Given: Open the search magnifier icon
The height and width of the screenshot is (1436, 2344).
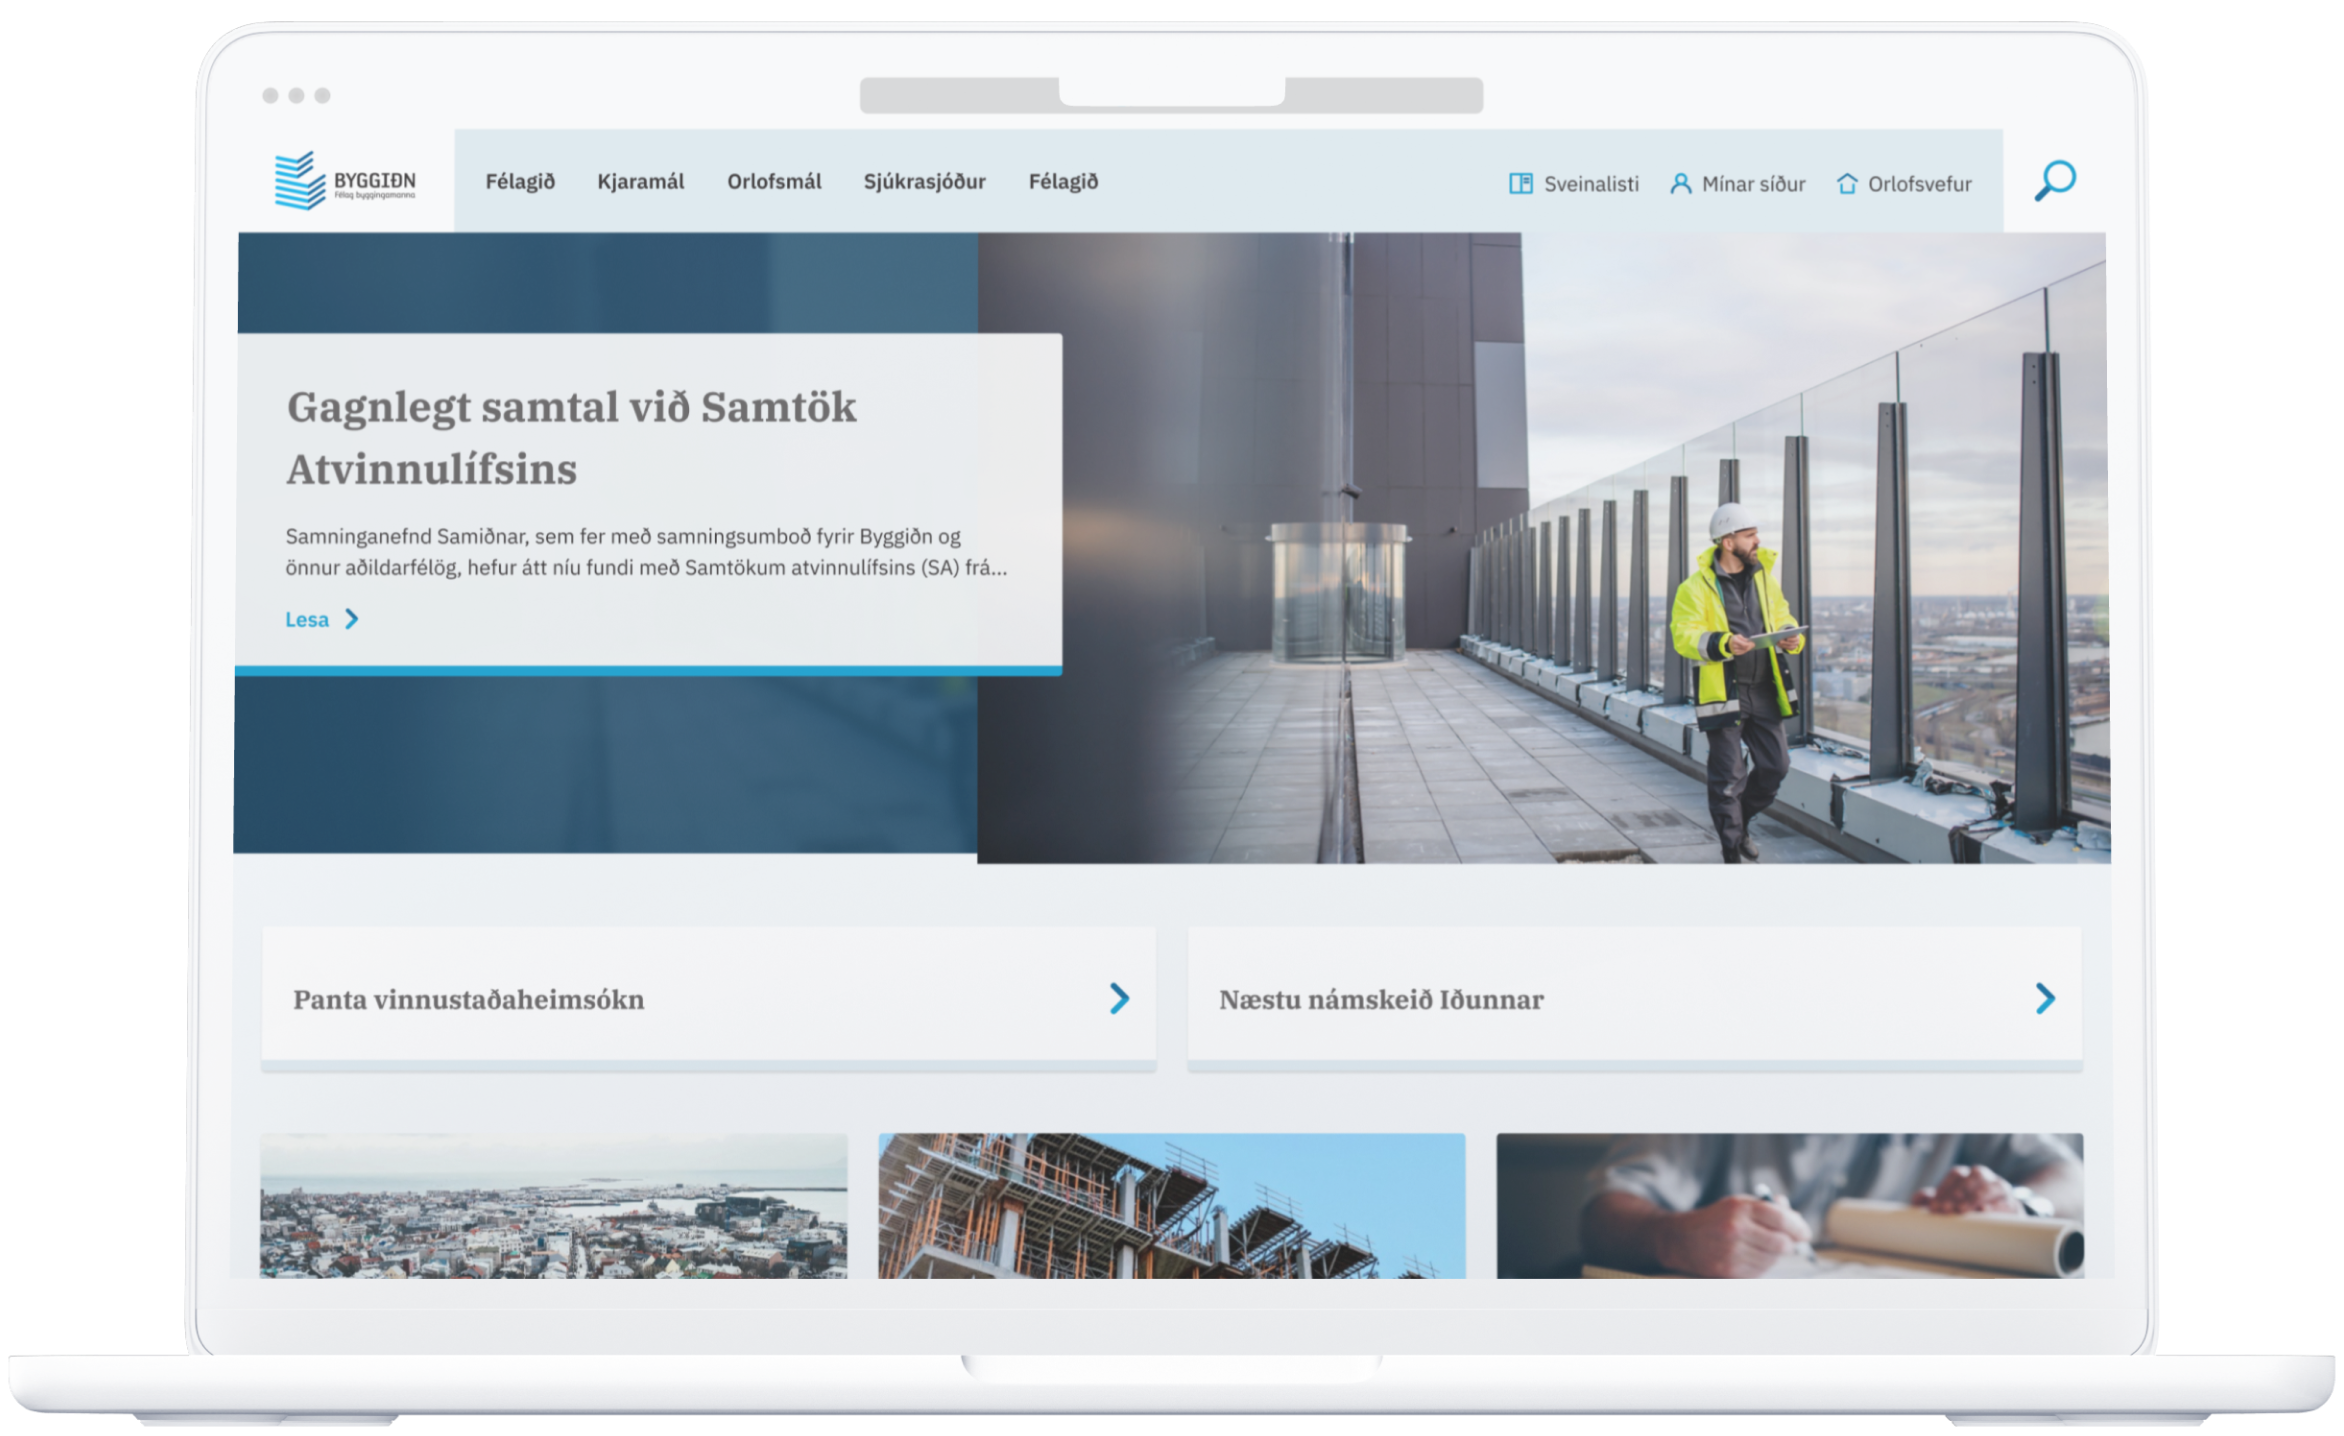Looking at the screenshot, I should pyautogui.click(x=2055, y=181).
